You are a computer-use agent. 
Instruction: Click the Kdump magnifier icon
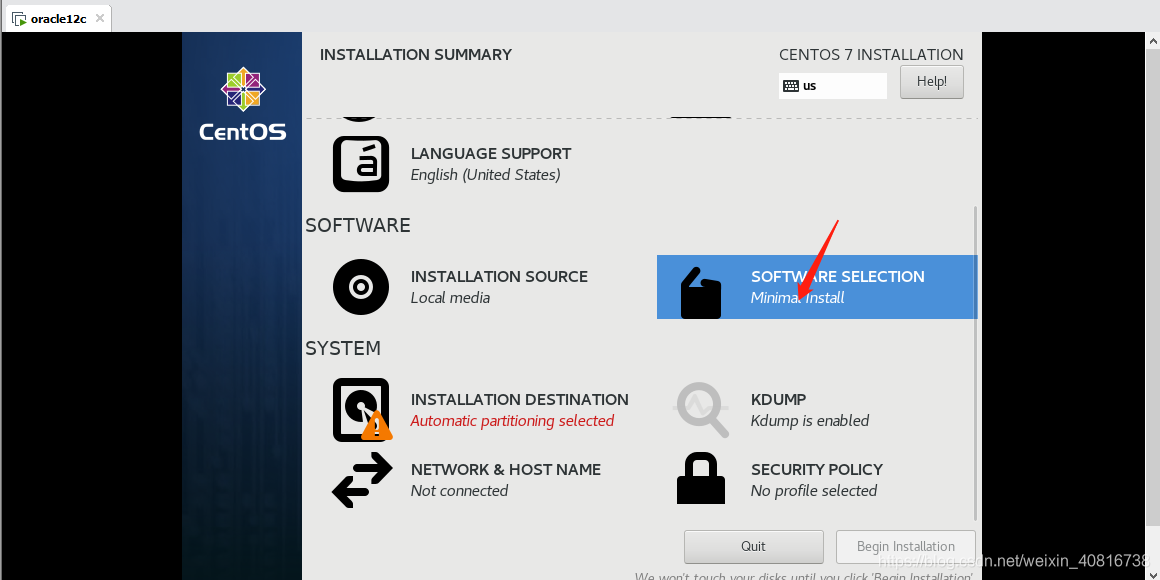(701, 410)
